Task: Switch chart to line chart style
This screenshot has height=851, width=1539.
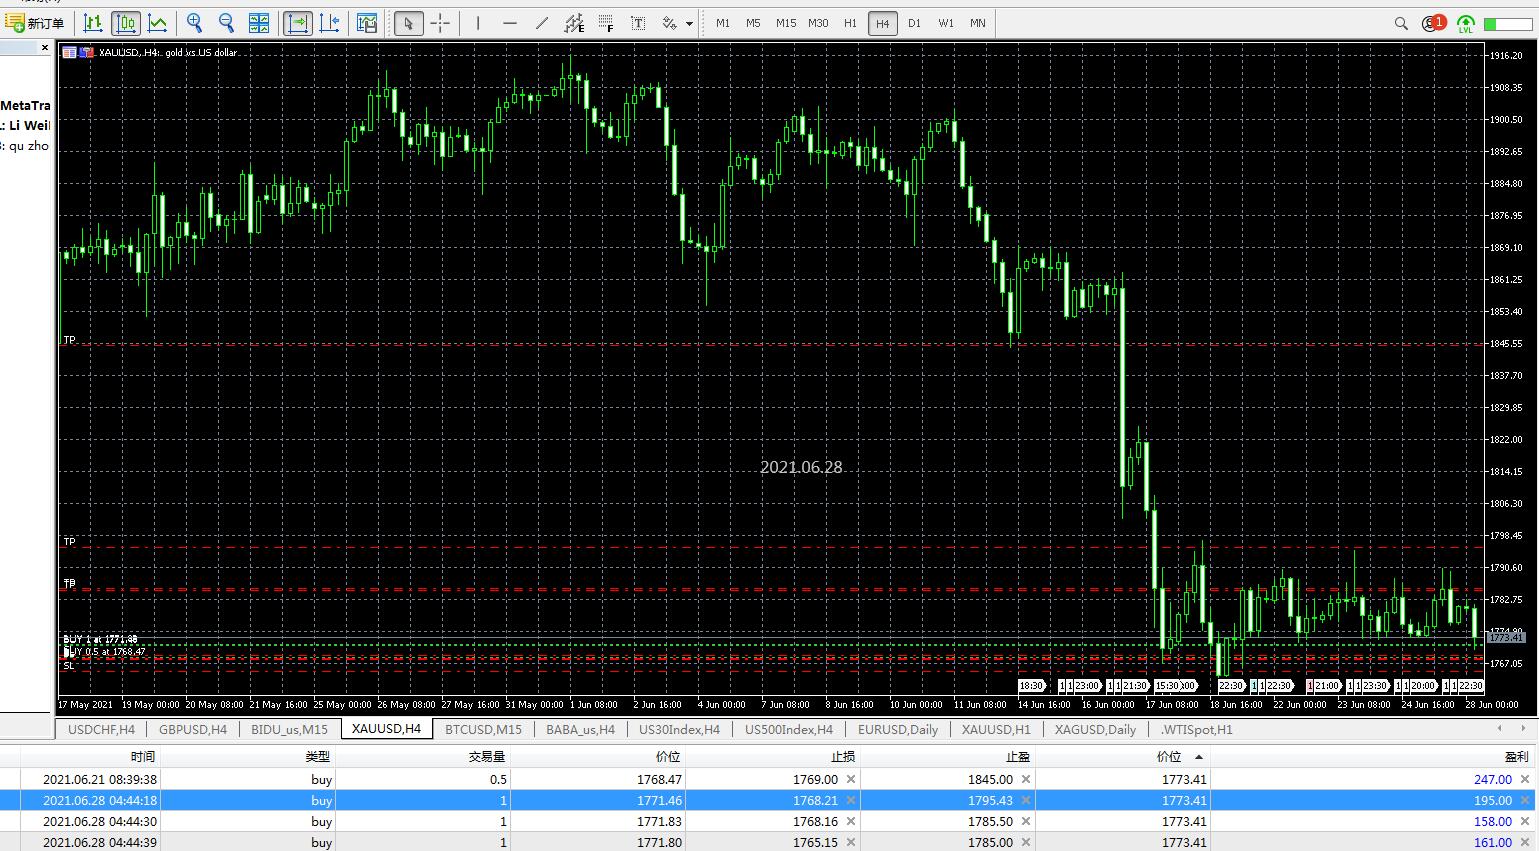Action: (x=157, y=23)
